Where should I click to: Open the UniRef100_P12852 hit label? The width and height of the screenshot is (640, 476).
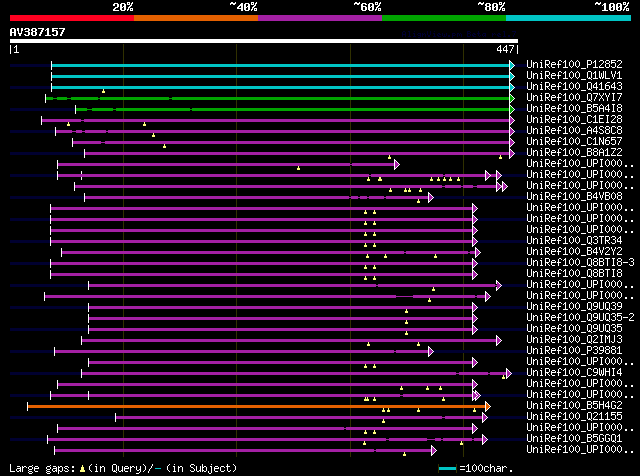(x=574, y=65)
